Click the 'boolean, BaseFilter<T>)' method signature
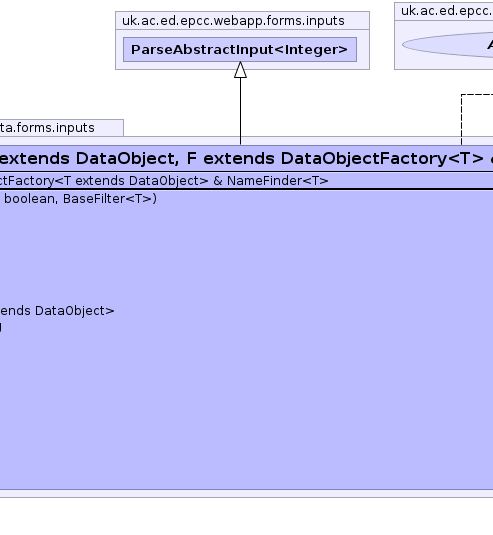Viewport: 493px width, 535px height. tap(81, 199)
